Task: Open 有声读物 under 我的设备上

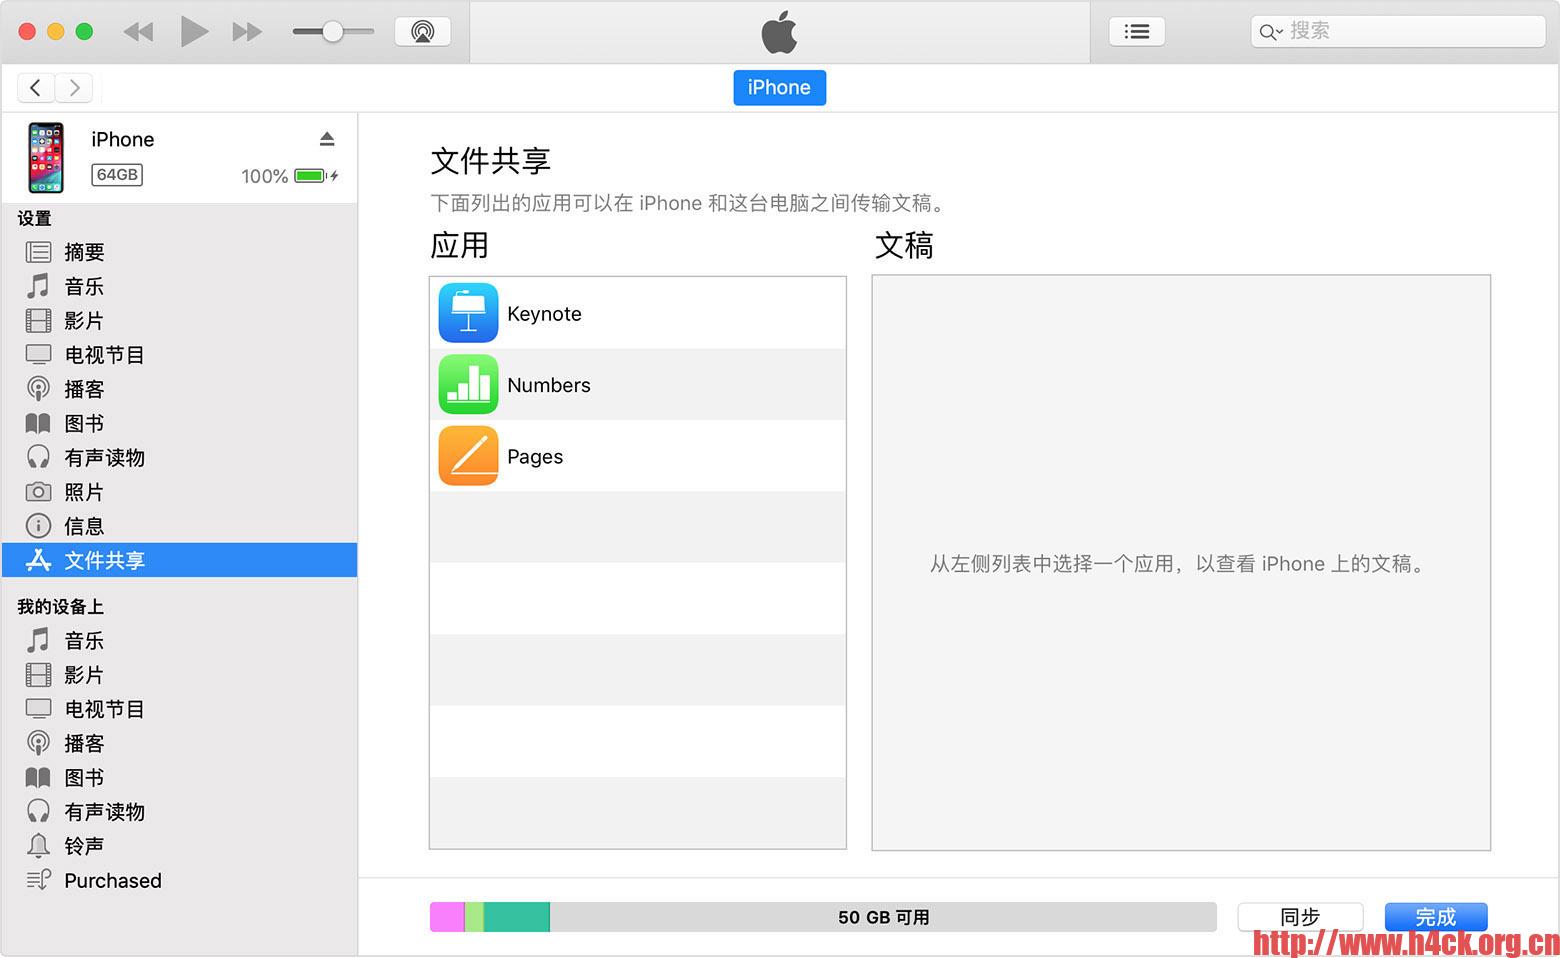Action: point(179,811)
